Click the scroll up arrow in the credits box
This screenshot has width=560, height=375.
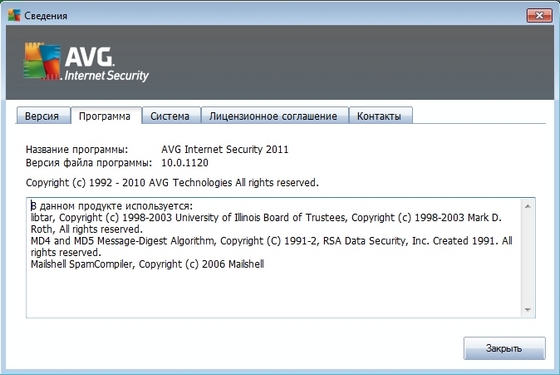pos(528,206)
